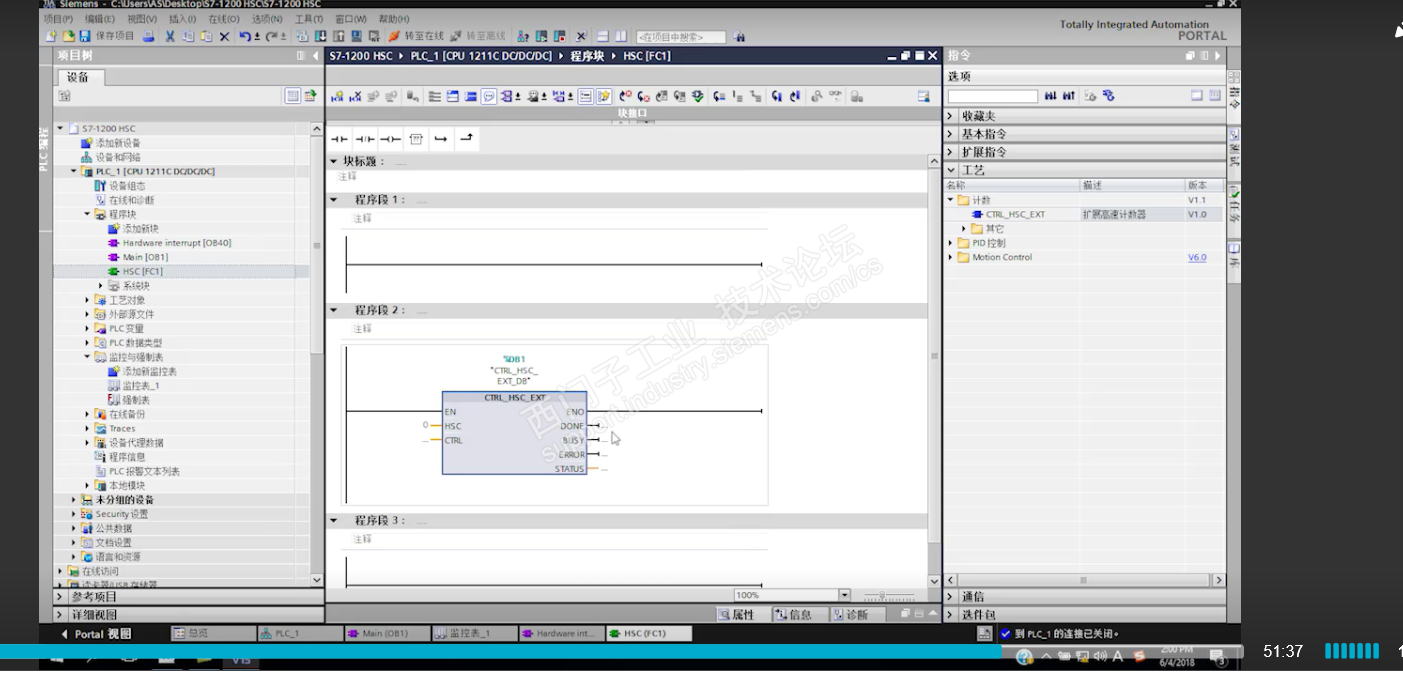The width and height of the screenshot is (1403, 687).
Task: Expand the Traces folder
Action: (88, 428)
